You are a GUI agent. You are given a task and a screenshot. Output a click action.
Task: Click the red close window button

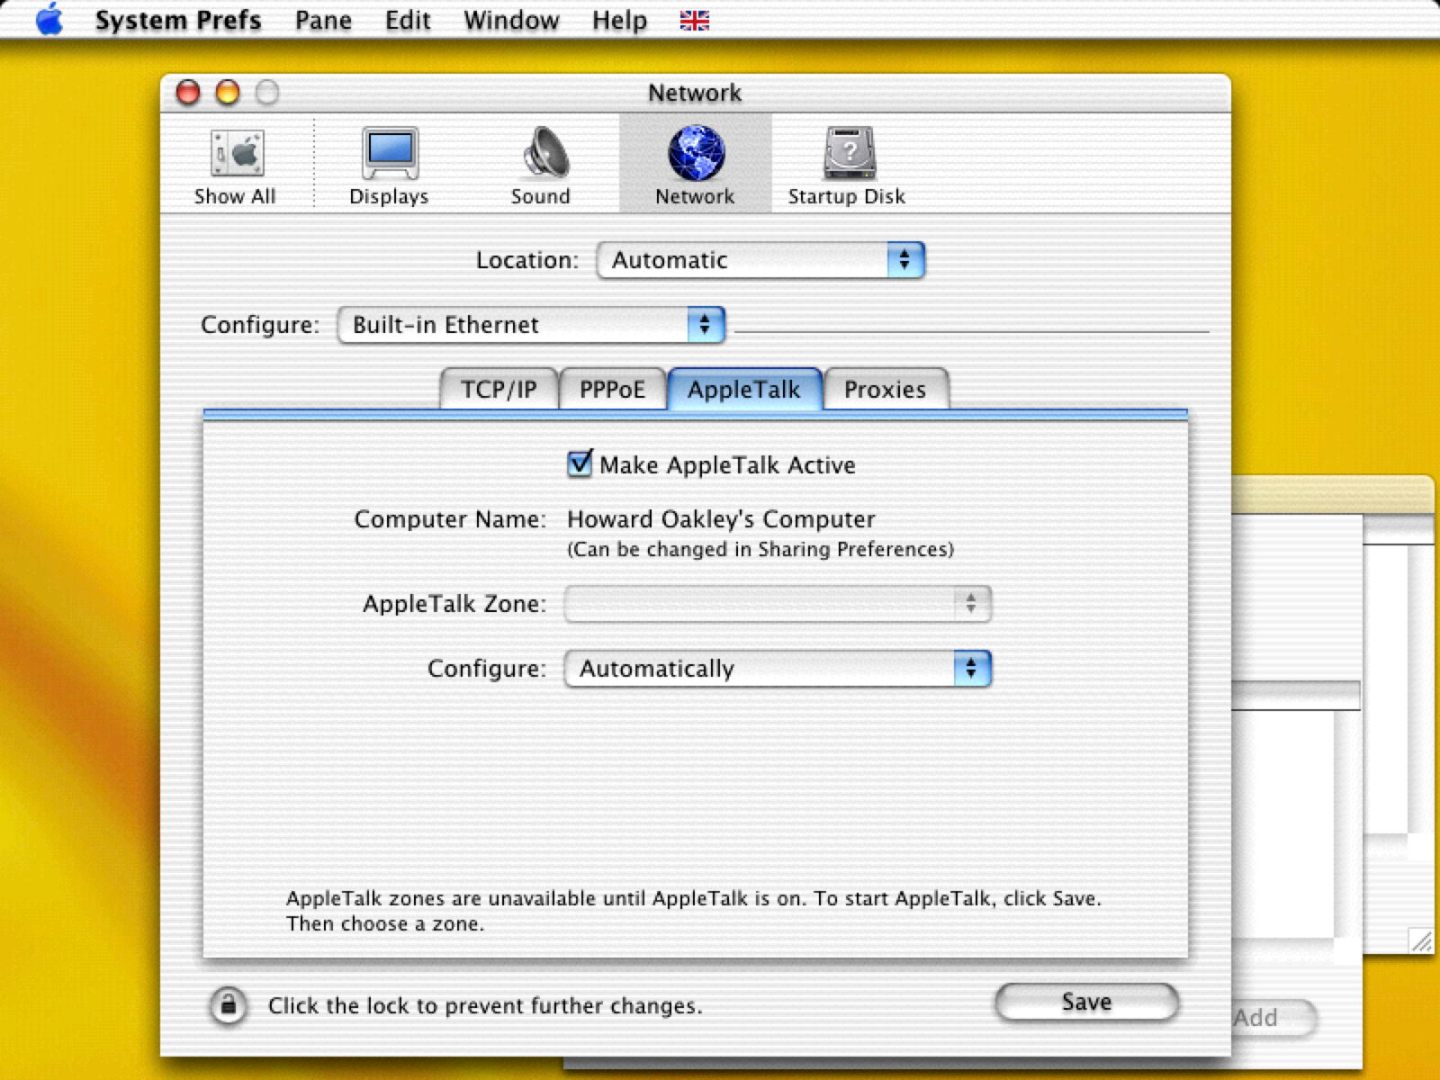tap(188, 93)
